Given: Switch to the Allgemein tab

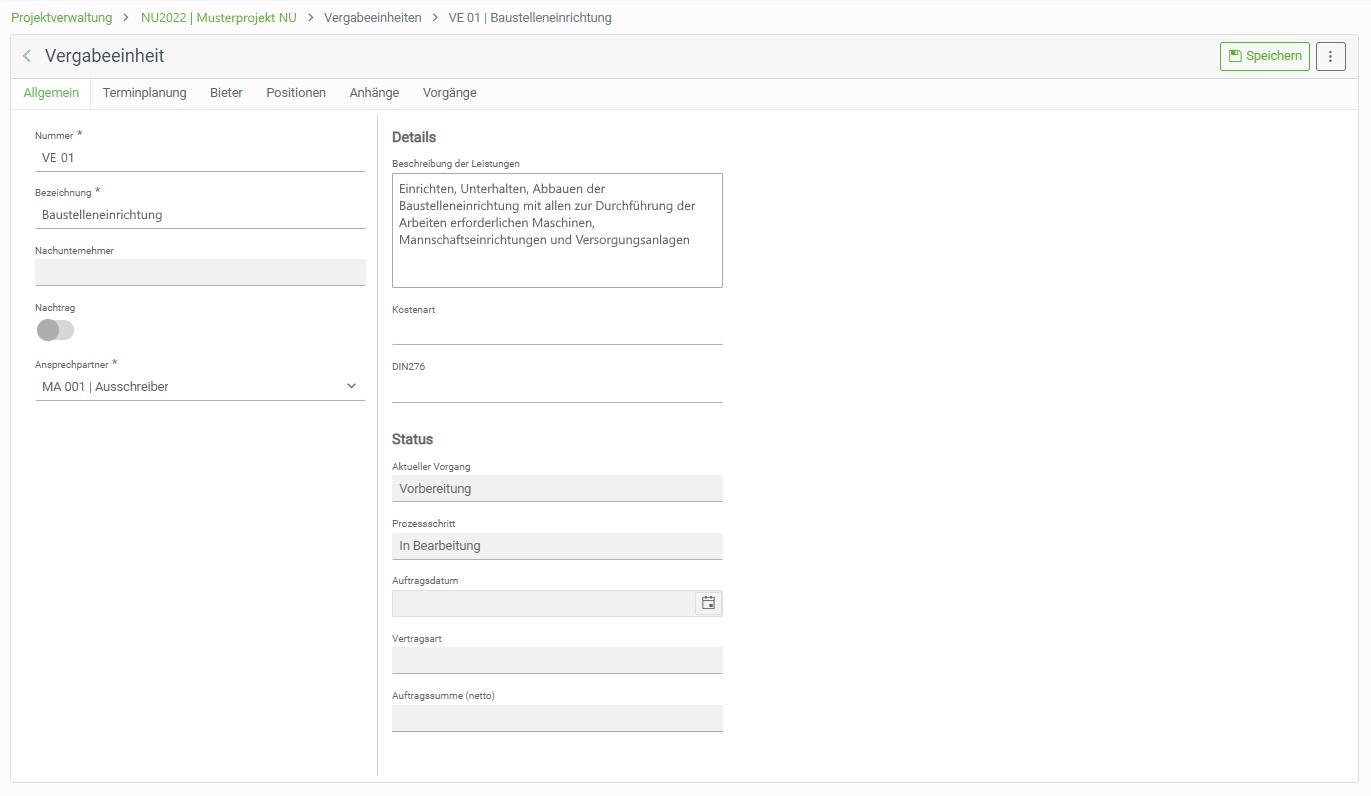Looking at the screenshot, I should [x=51, y=93].
